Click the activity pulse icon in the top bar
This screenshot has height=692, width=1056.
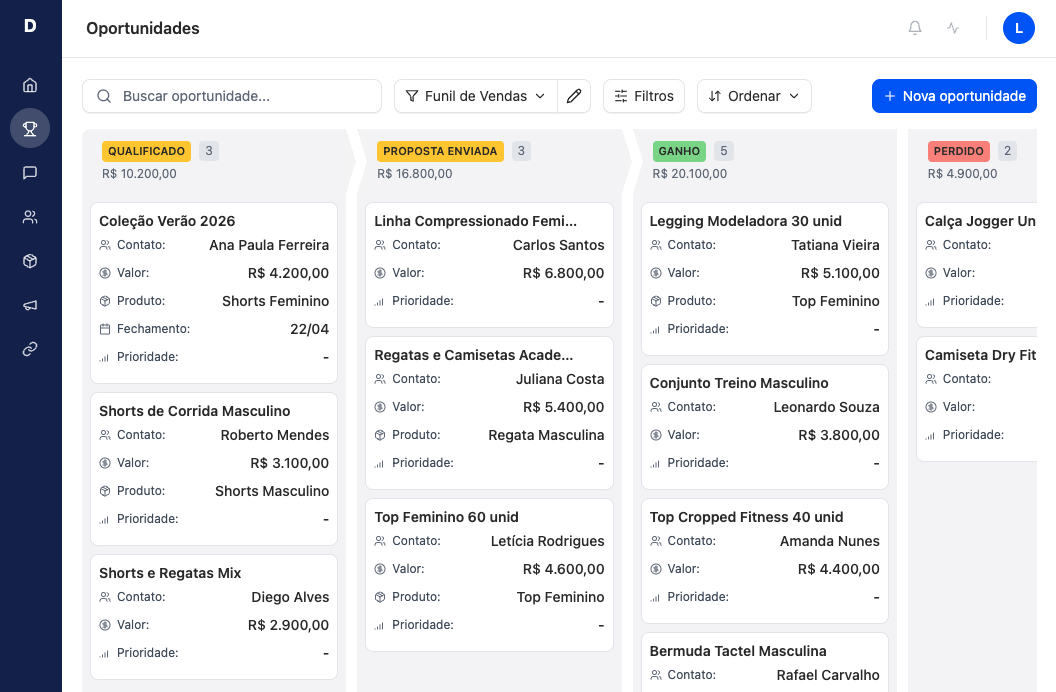(952, 28)
